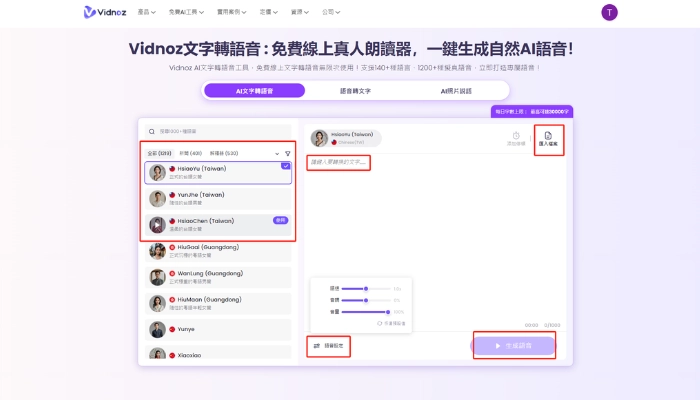This screenshot has height=400, width=700.
Task: Select the WanLung (Guangdong) voice row
Action: tap(218, 277)
